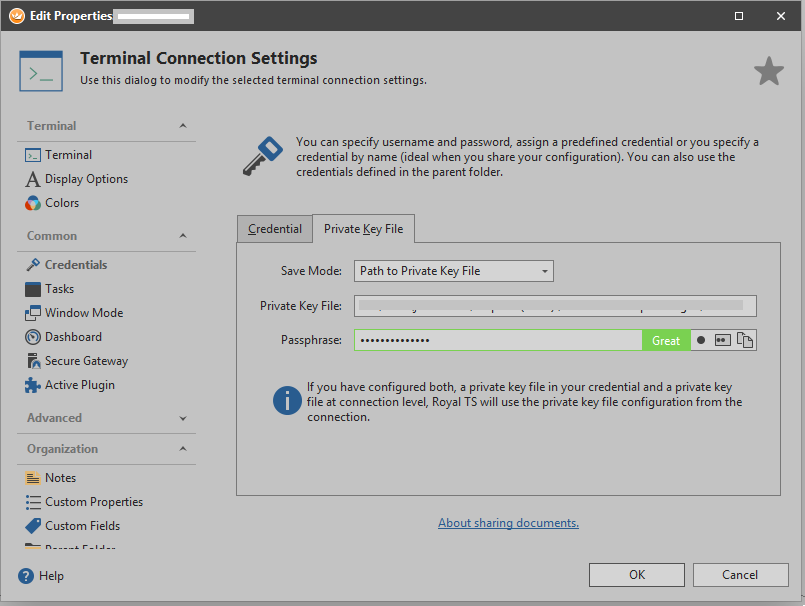Click the password generator icon beside passphrase
Screen dimensions: 805x606
pos(722,340)
